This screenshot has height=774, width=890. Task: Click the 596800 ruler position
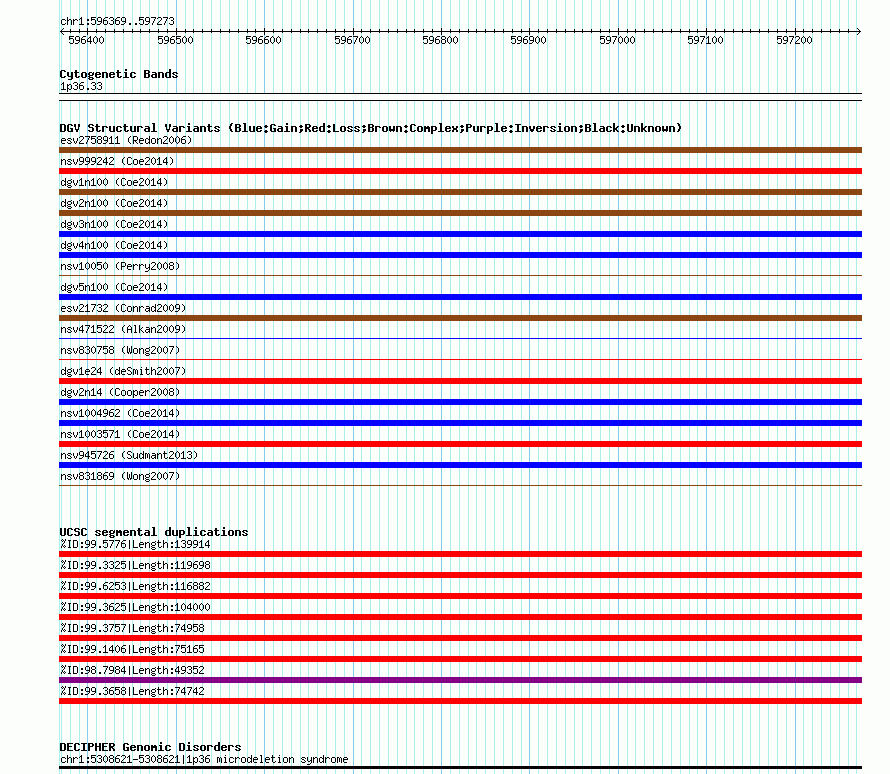[440, 40]
